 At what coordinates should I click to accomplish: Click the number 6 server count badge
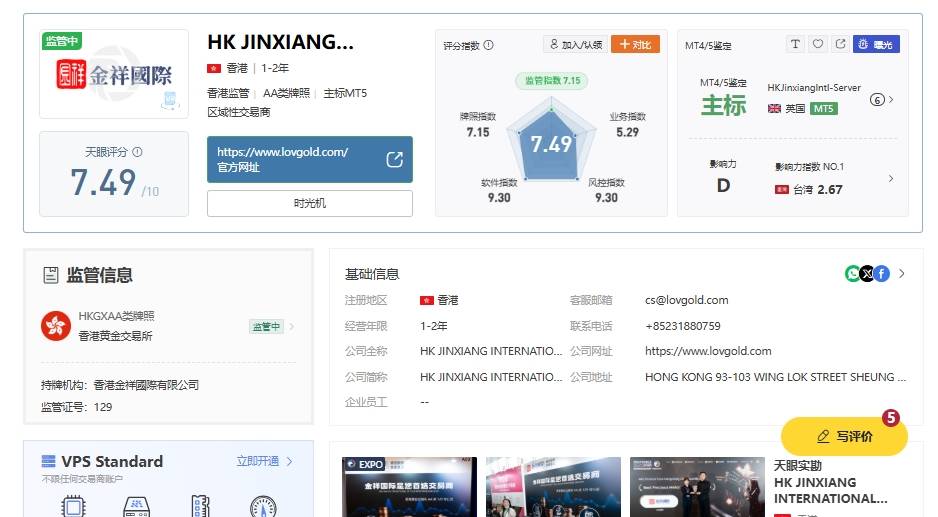(x=876, y=100)
